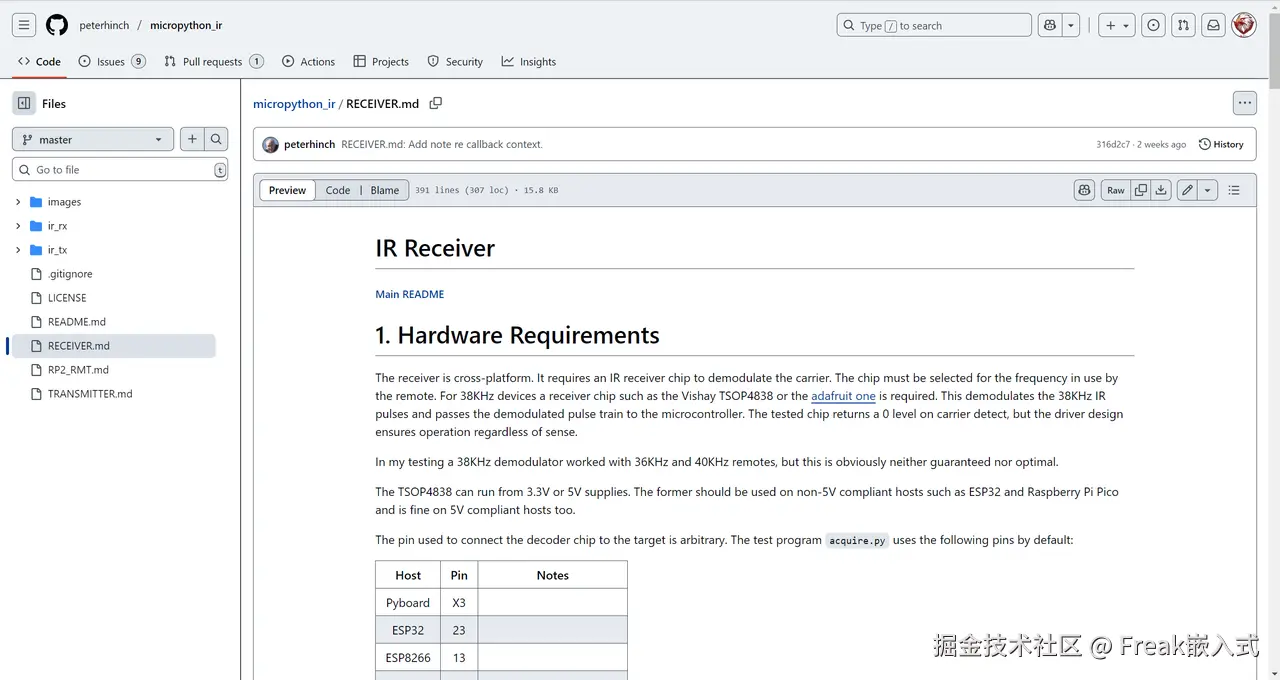The width and height of the screenshot is (1280, 680).
Task: Collapse the file tree side panel
Action: [x=24, y=103]
